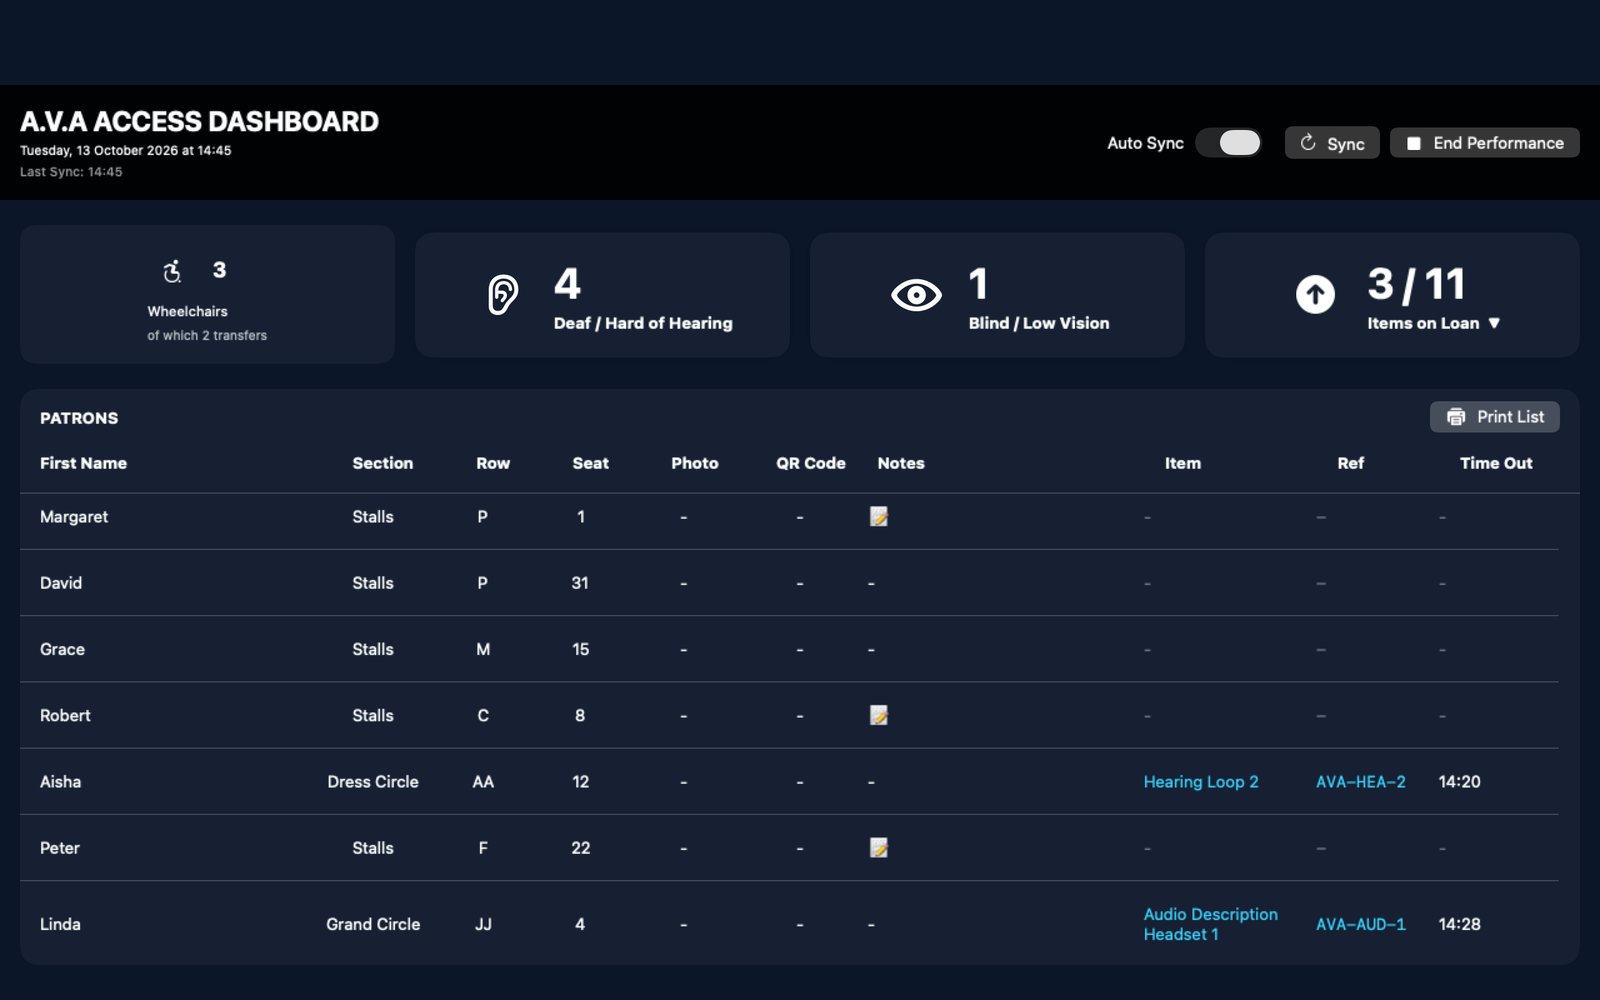
Task: Click the Print List button
Action: (x=1495, y=417)
